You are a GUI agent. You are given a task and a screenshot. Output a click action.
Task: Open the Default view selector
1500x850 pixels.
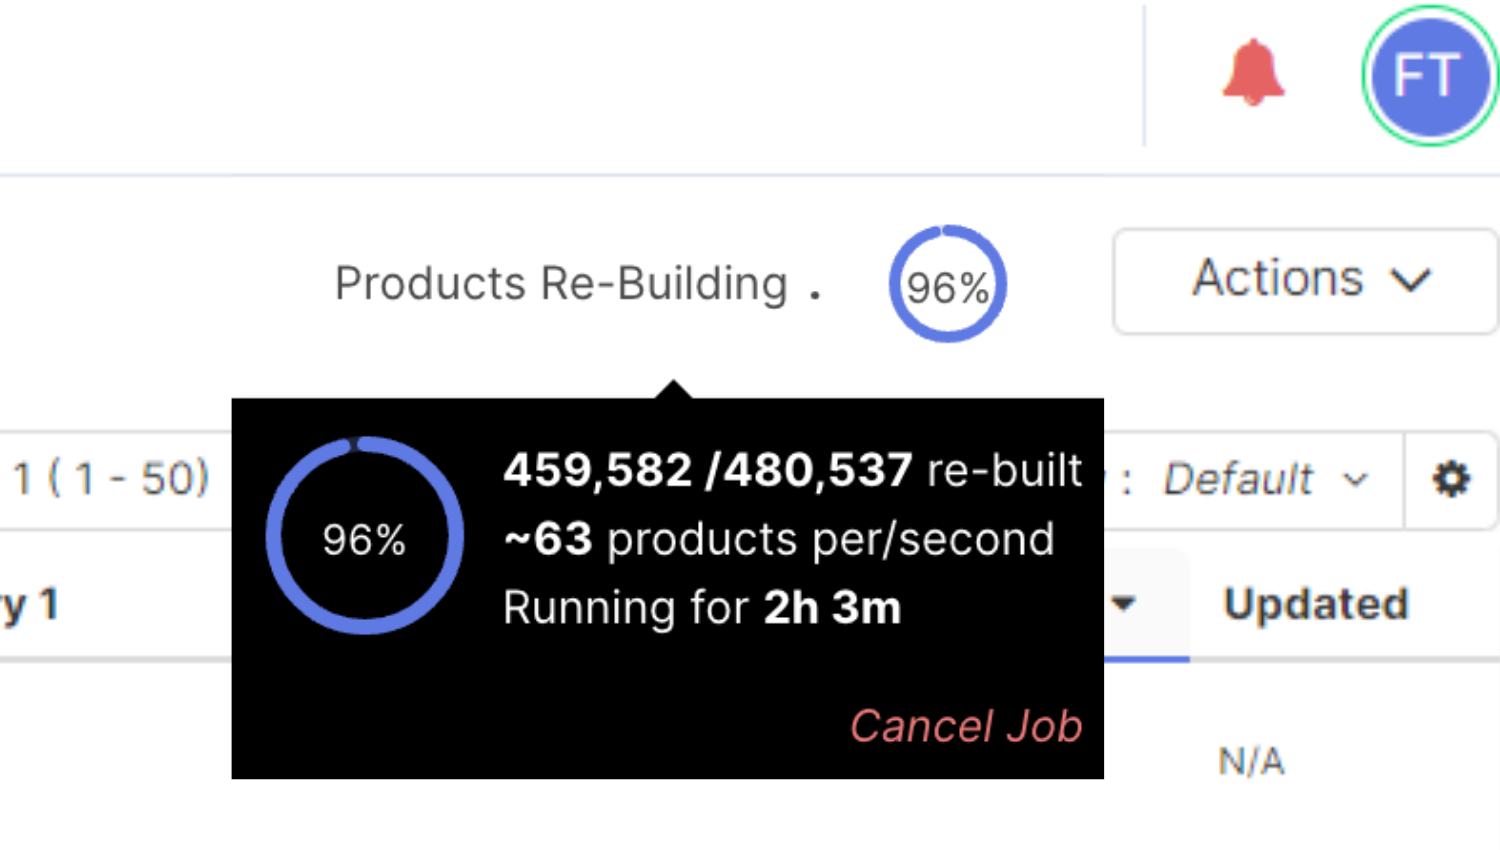tap(1265, 479)
